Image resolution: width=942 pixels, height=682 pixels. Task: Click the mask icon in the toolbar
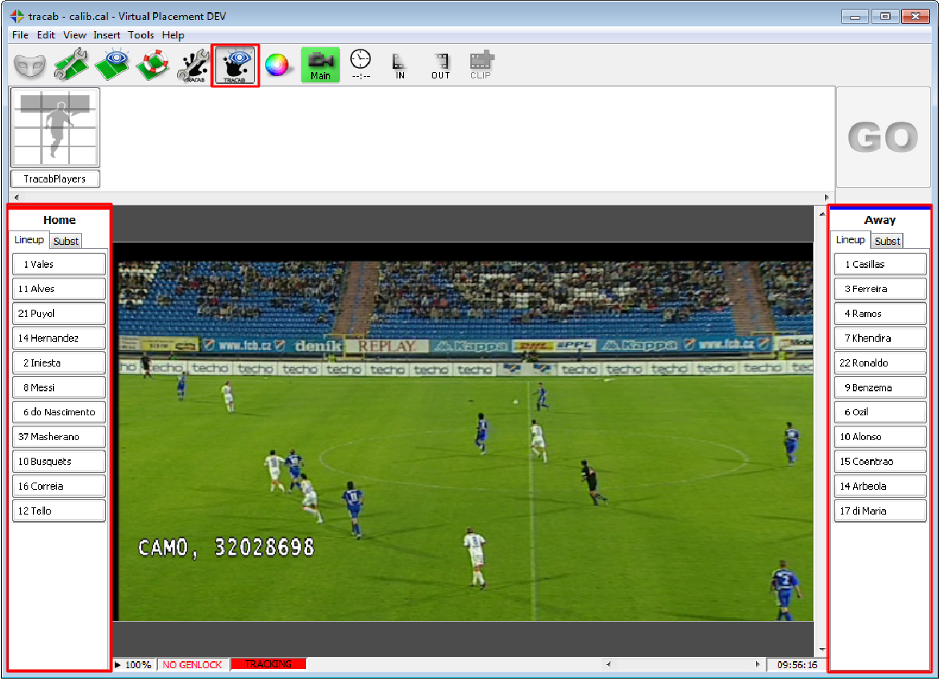(x=29, y=65)
